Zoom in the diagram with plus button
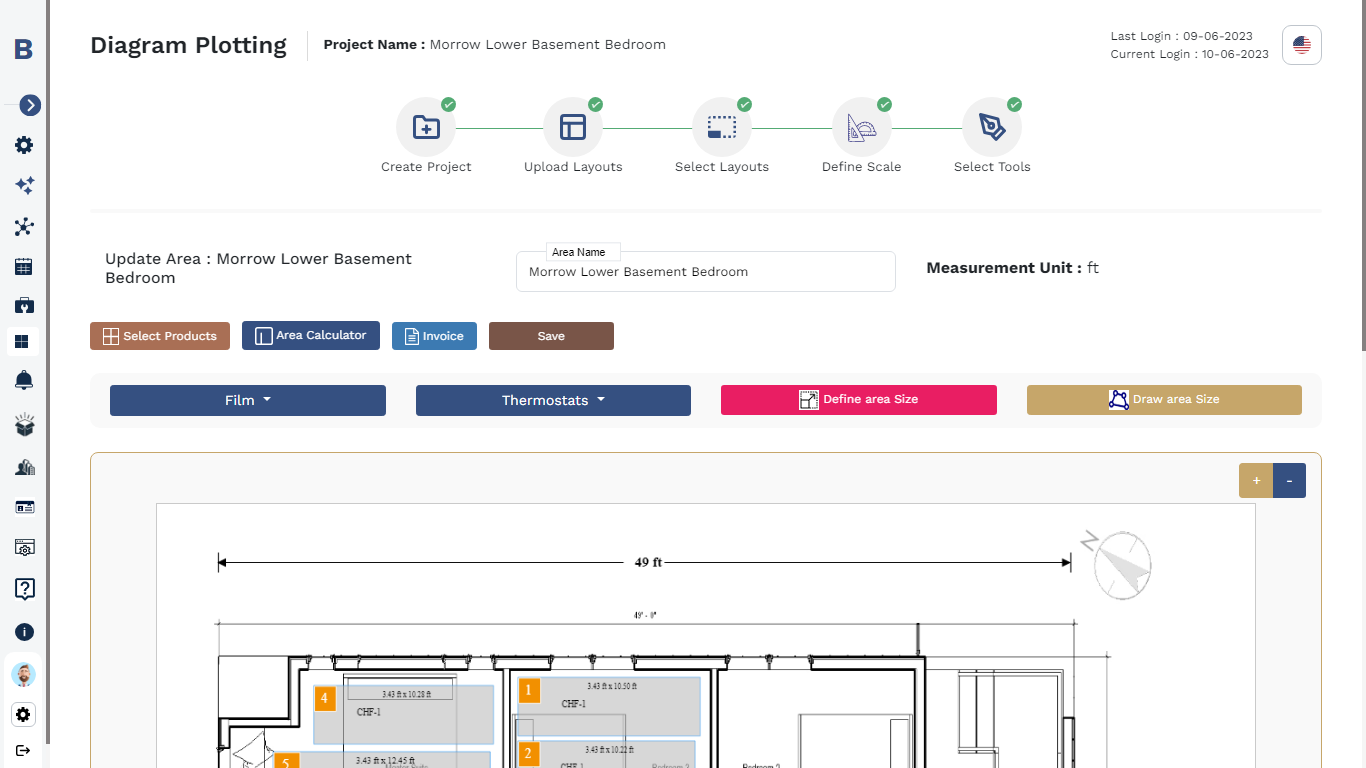This screenshot has width=1366, height=768. click(x=1256, y=481)
